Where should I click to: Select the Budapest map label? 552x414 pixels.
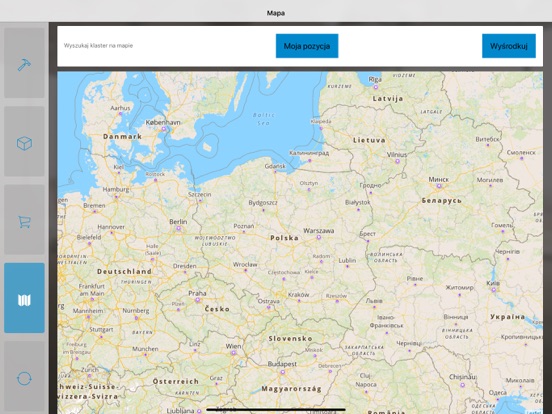pyautogui.click(x=282, y=364)
